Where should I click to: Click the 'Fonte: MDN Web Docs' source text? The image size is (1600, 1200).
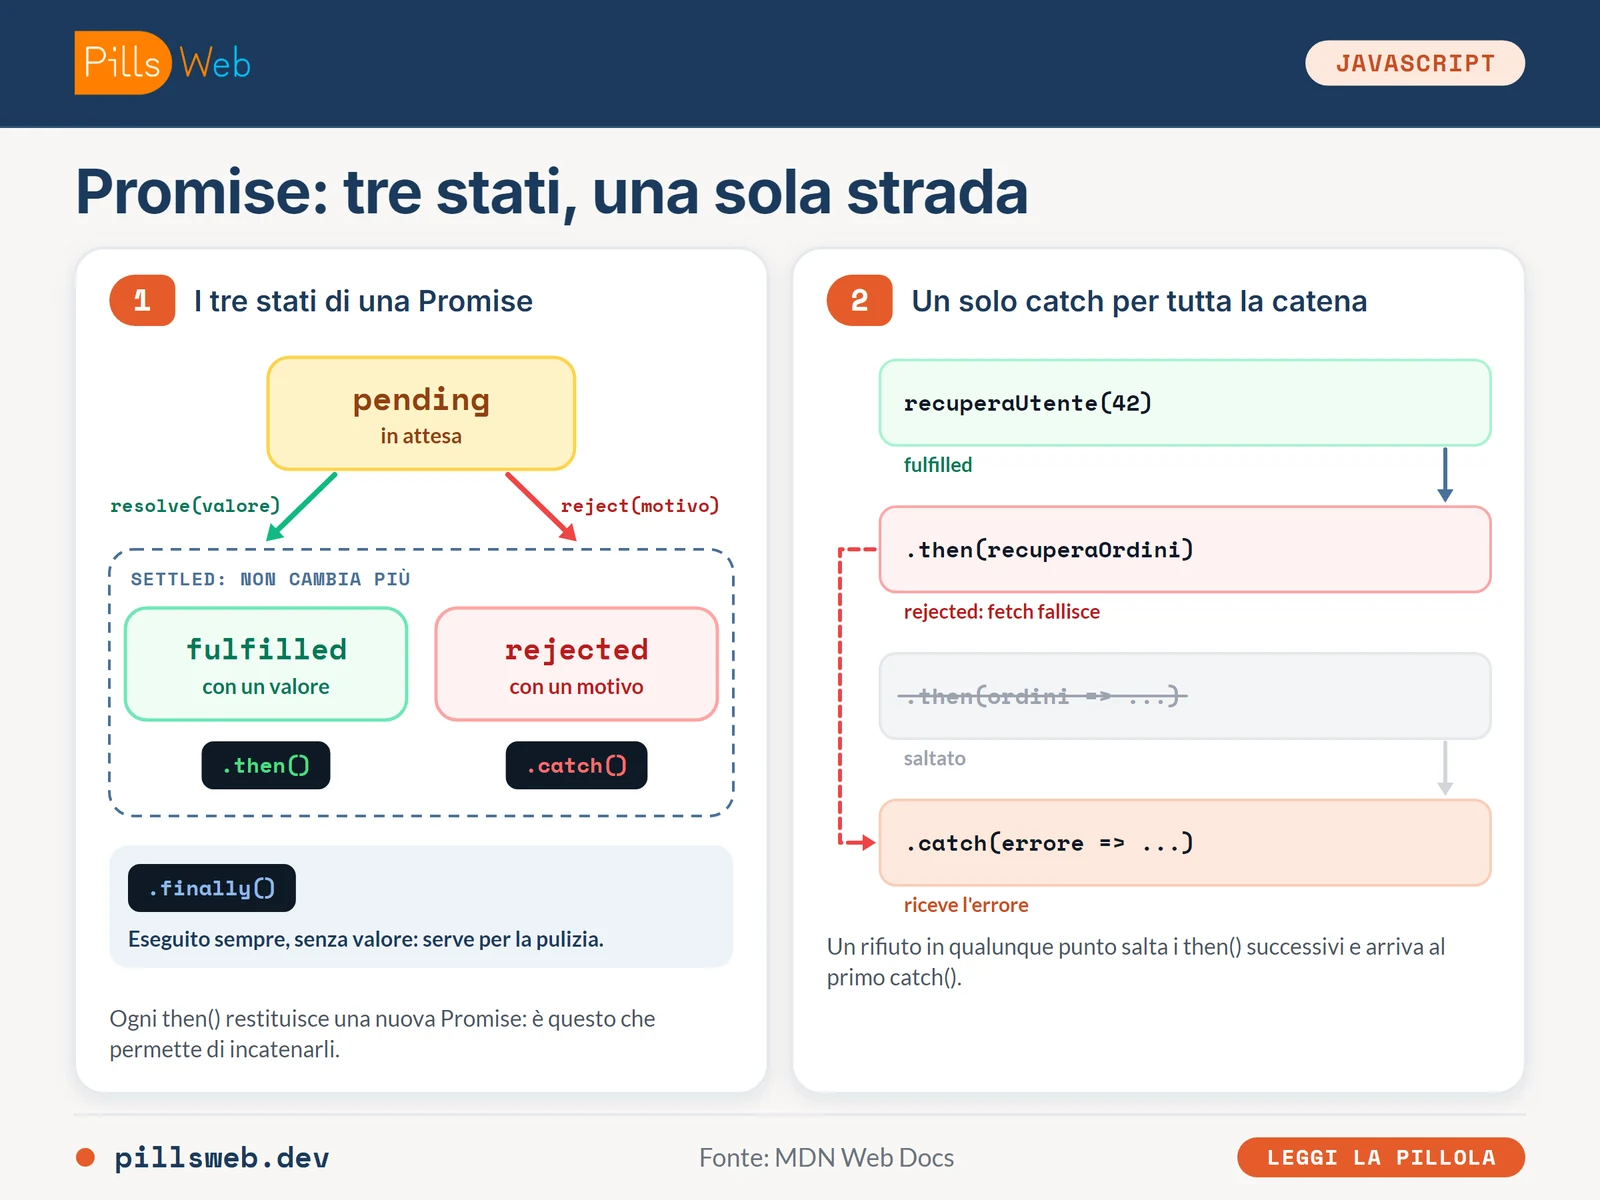[826, 1157]
